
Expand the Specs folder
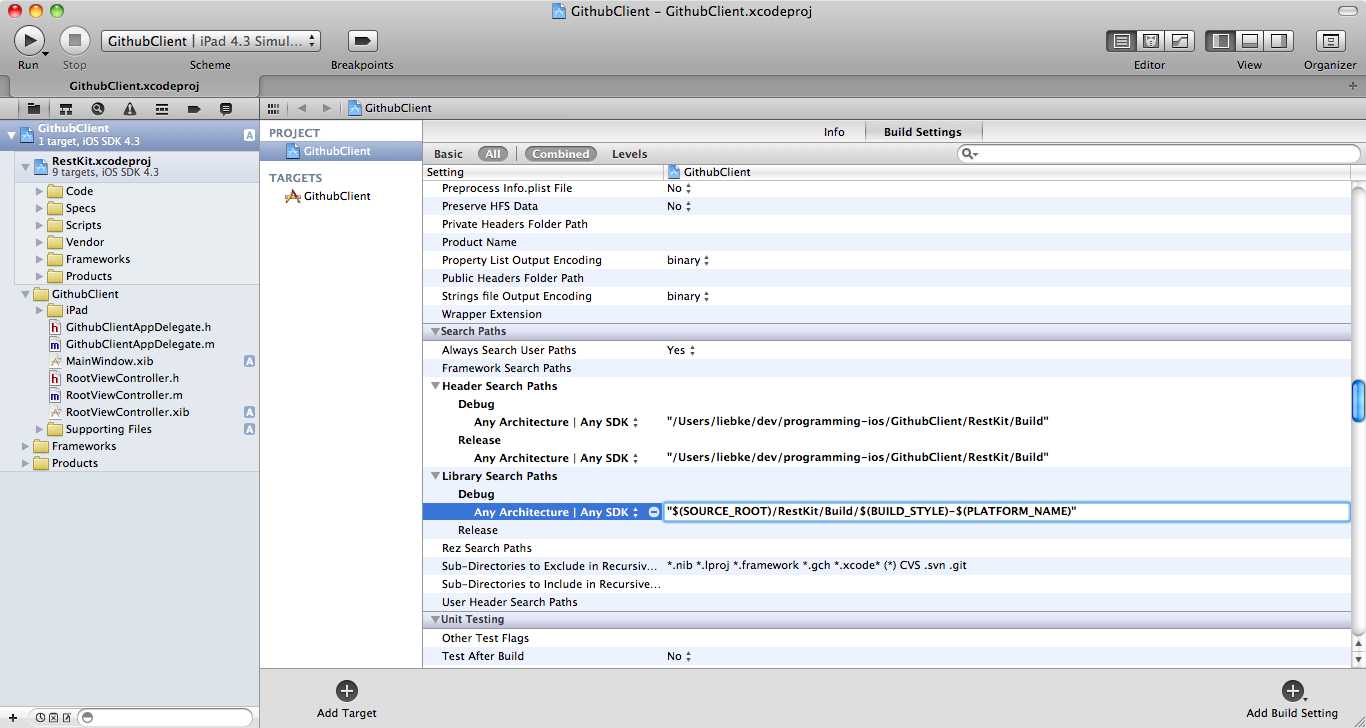[39, 208]
